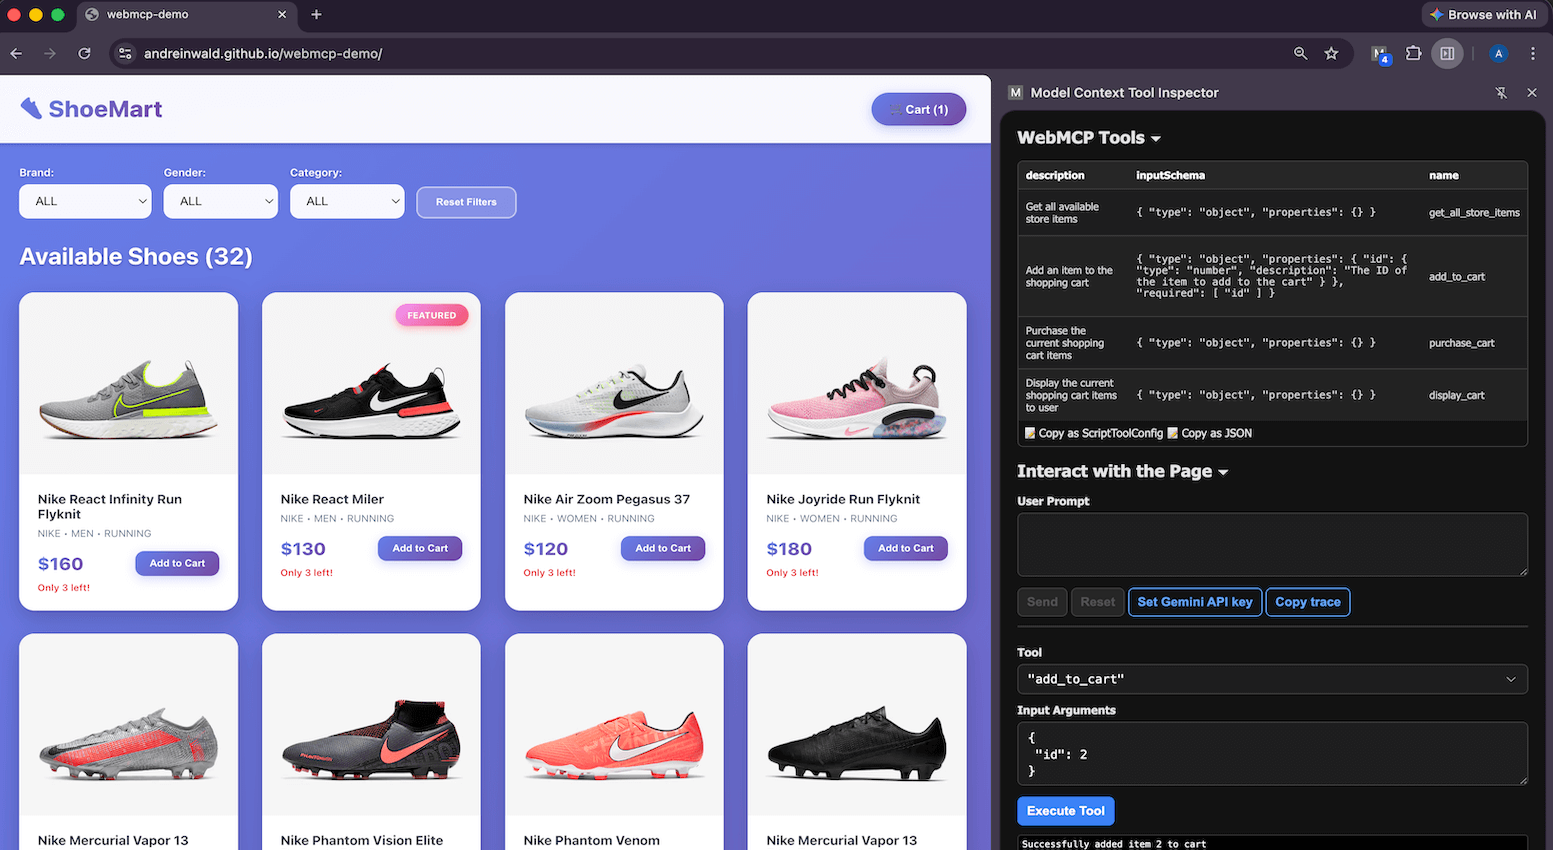The width and height of the screenshot is (1553, 850).
Task: Click the Send button
Action: click(x=1042, y=602)
